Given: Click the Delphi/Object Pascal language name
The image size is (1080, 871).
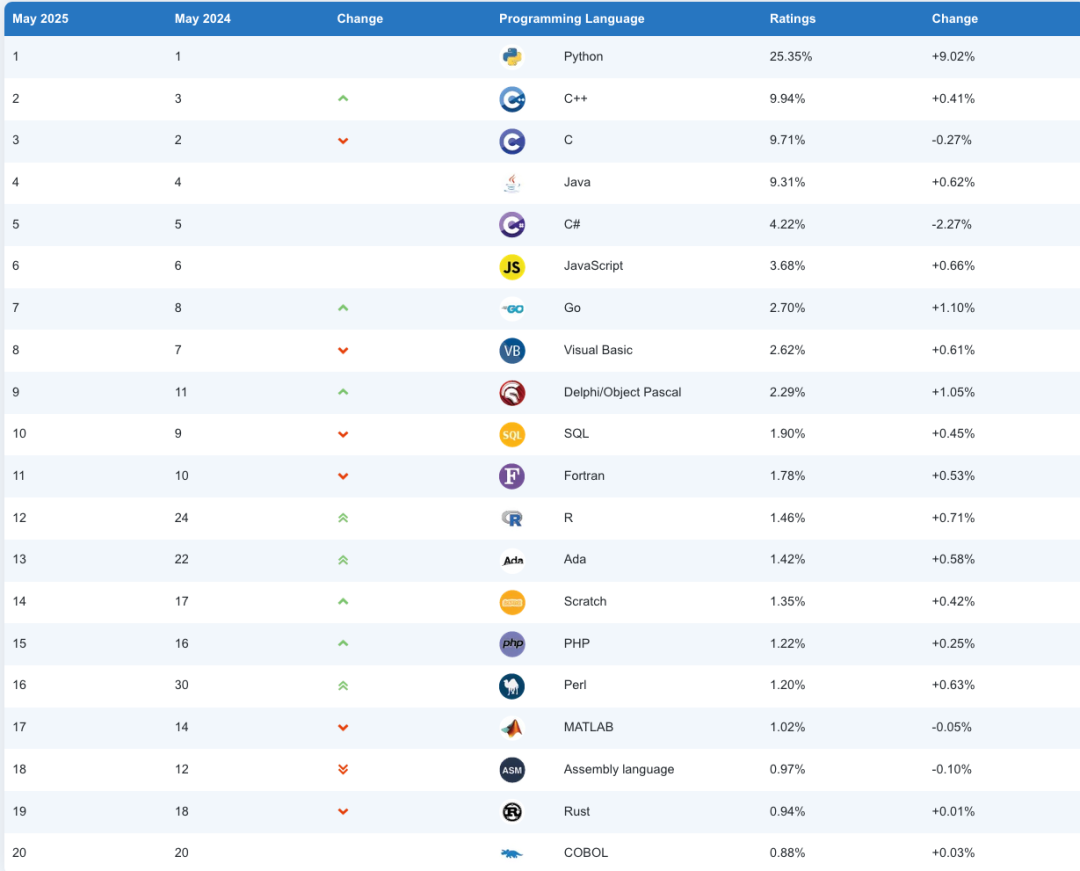Looking at the screenshot, I should click(622, 392).
